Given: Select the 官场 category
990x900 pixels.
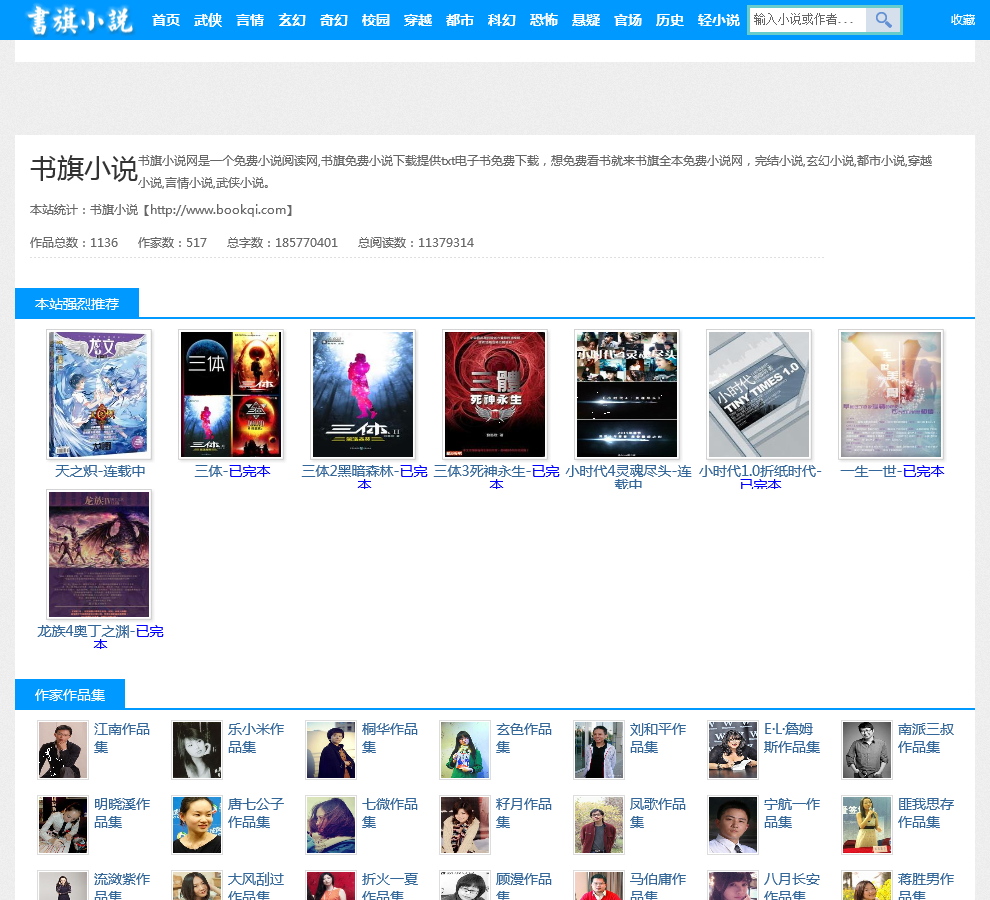Looking at the screenshot, I should pos(628,20).
